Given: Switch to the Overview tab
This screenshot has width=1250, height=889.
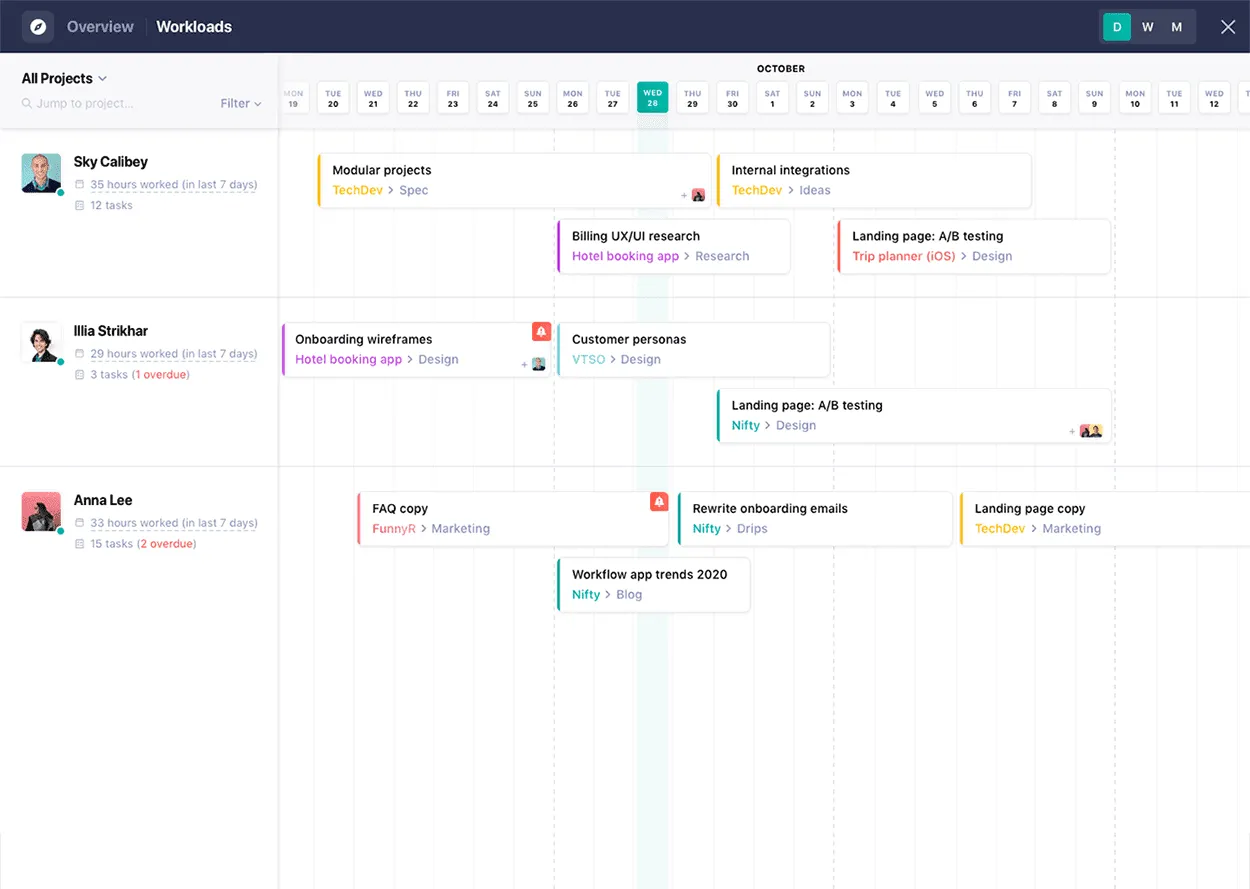Looking at the screenshot, I should pos(100,27).
